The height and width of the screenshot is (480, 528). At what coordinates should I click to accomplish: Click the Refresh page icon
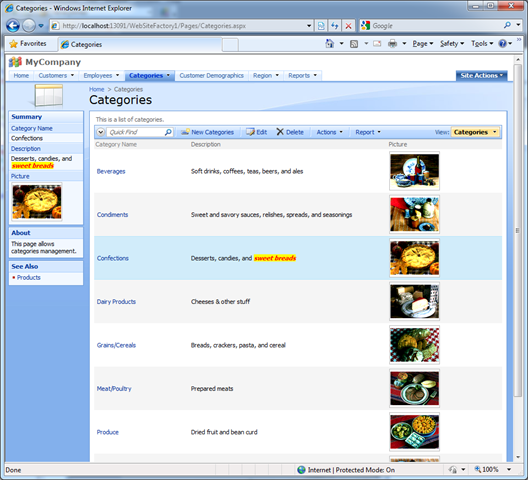pyautogui.click(x=334, y=26)
